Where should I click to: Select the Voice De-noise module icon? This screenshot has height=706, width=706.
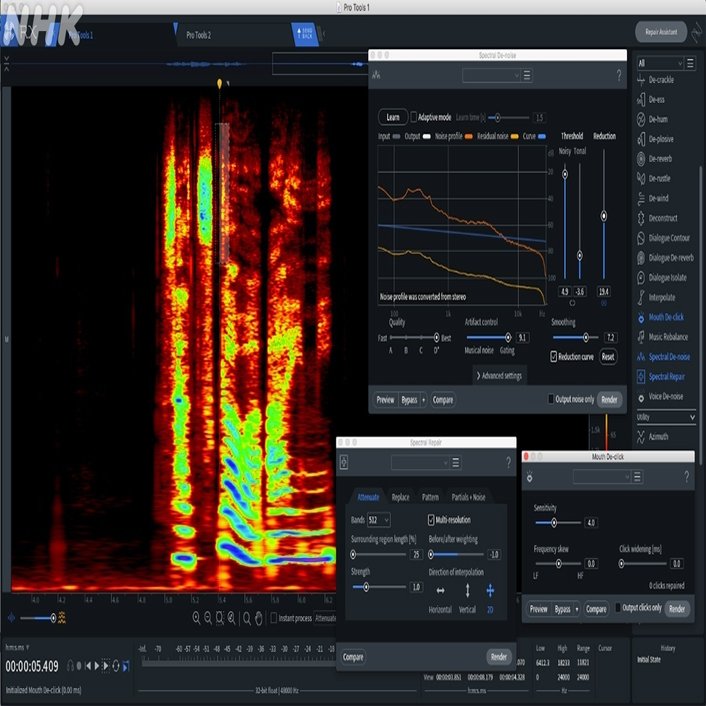click(x=641, y=398)
